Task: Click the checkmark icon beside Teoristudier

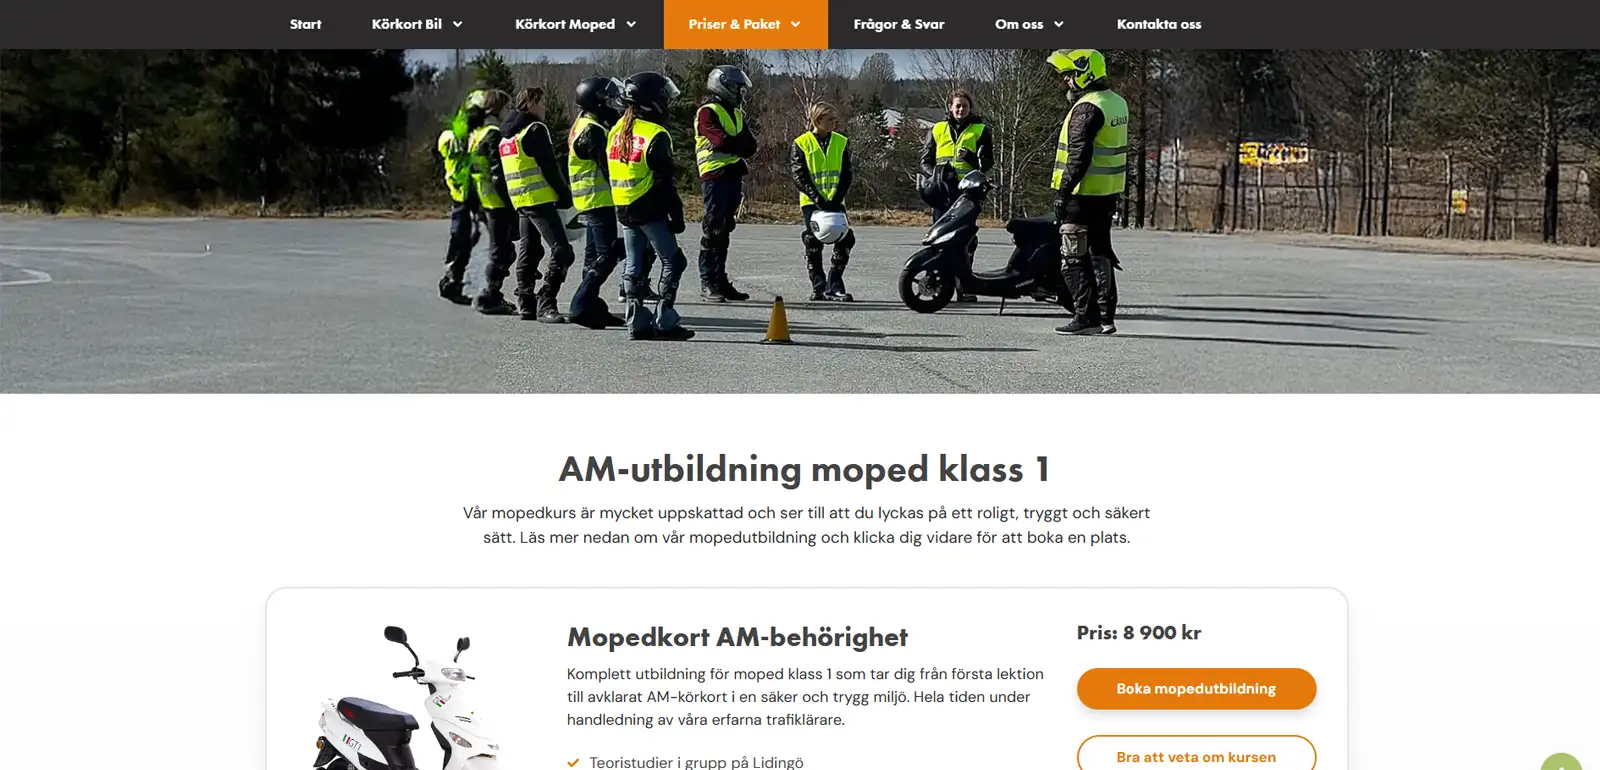Action: pos(573,762)
